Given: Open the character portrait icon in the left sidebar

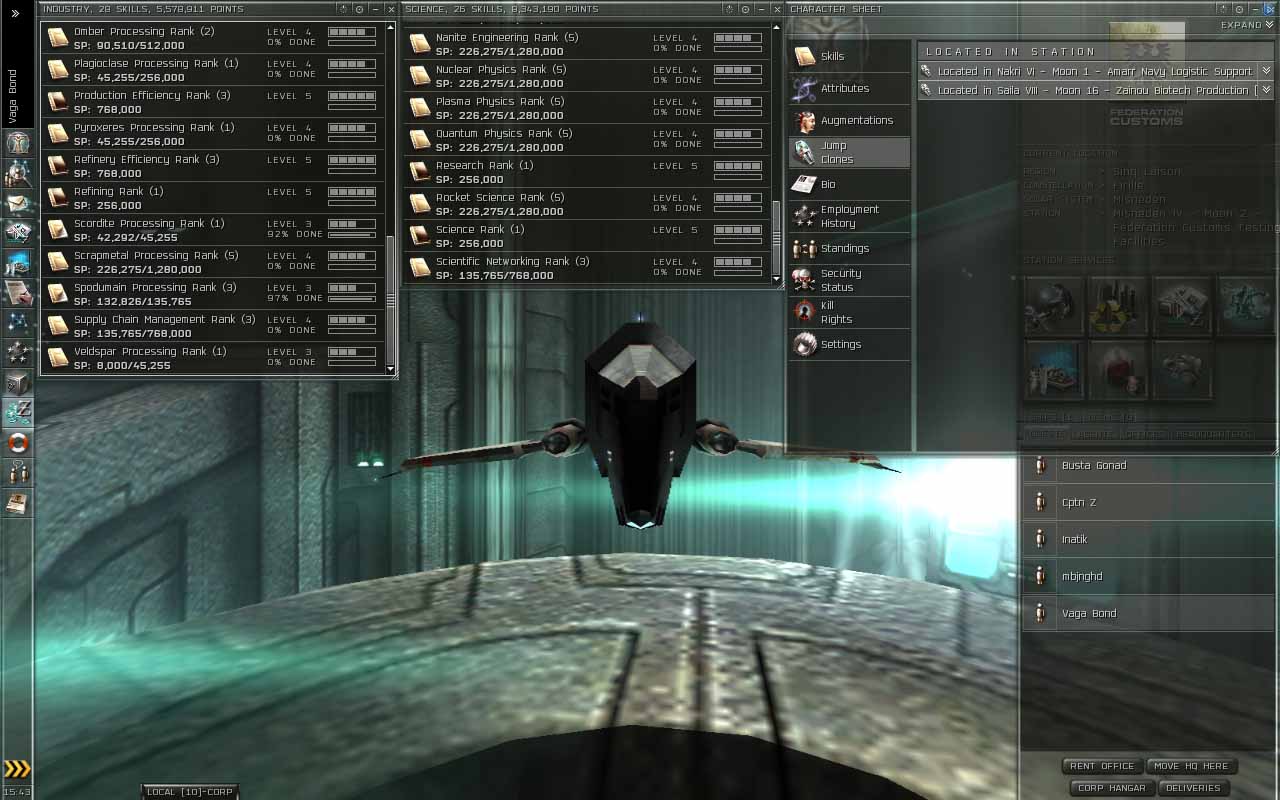Looking at the screenshot, I should [x=18, y=143].
